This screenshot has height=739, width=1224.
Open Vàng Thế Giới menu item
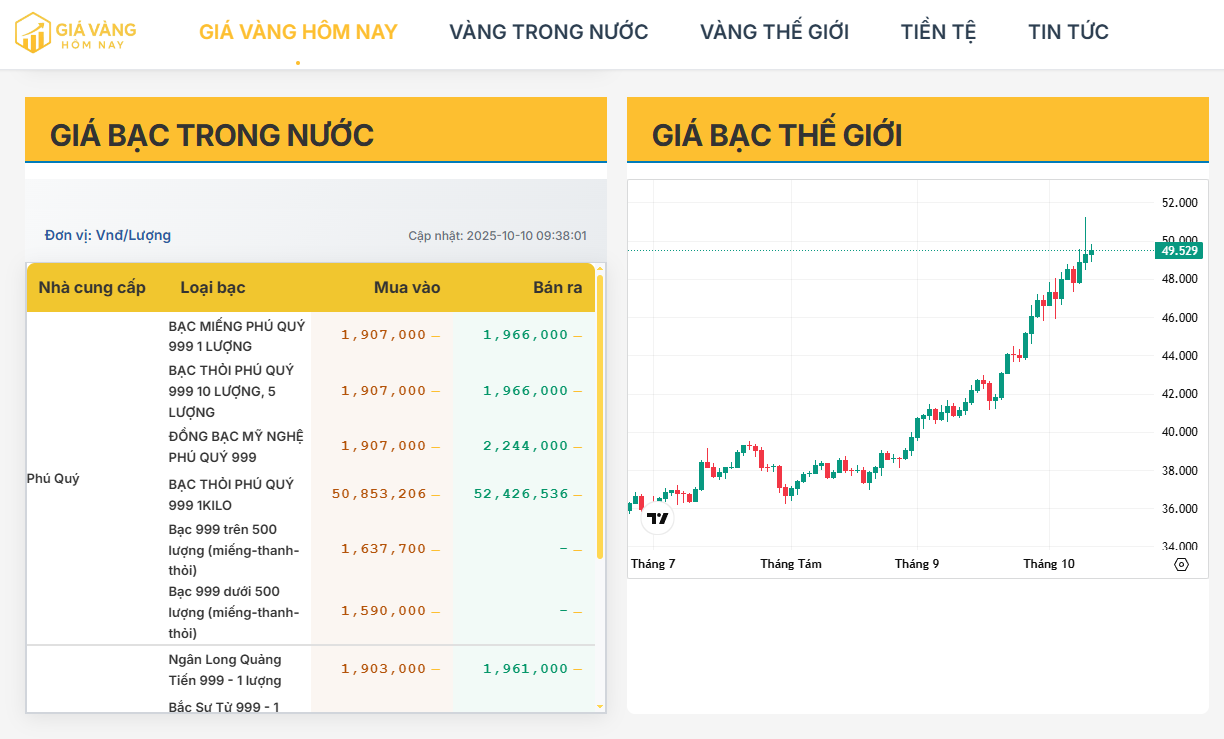[x=774, y=32]
